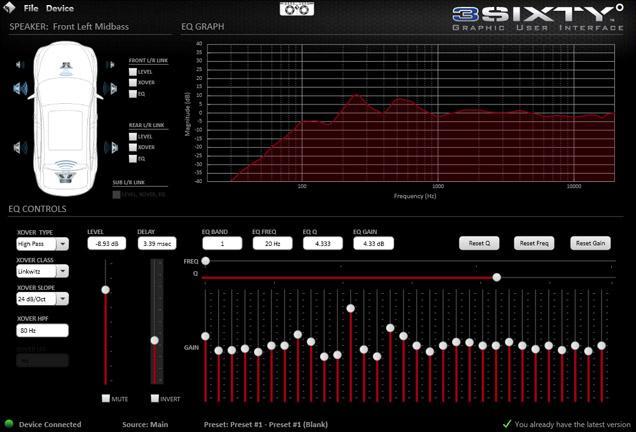The height and width of the screenshot is (432, 636).
Task: Select the rear left speaker icon
Action: pyautogui.click(x=20, y=148)
